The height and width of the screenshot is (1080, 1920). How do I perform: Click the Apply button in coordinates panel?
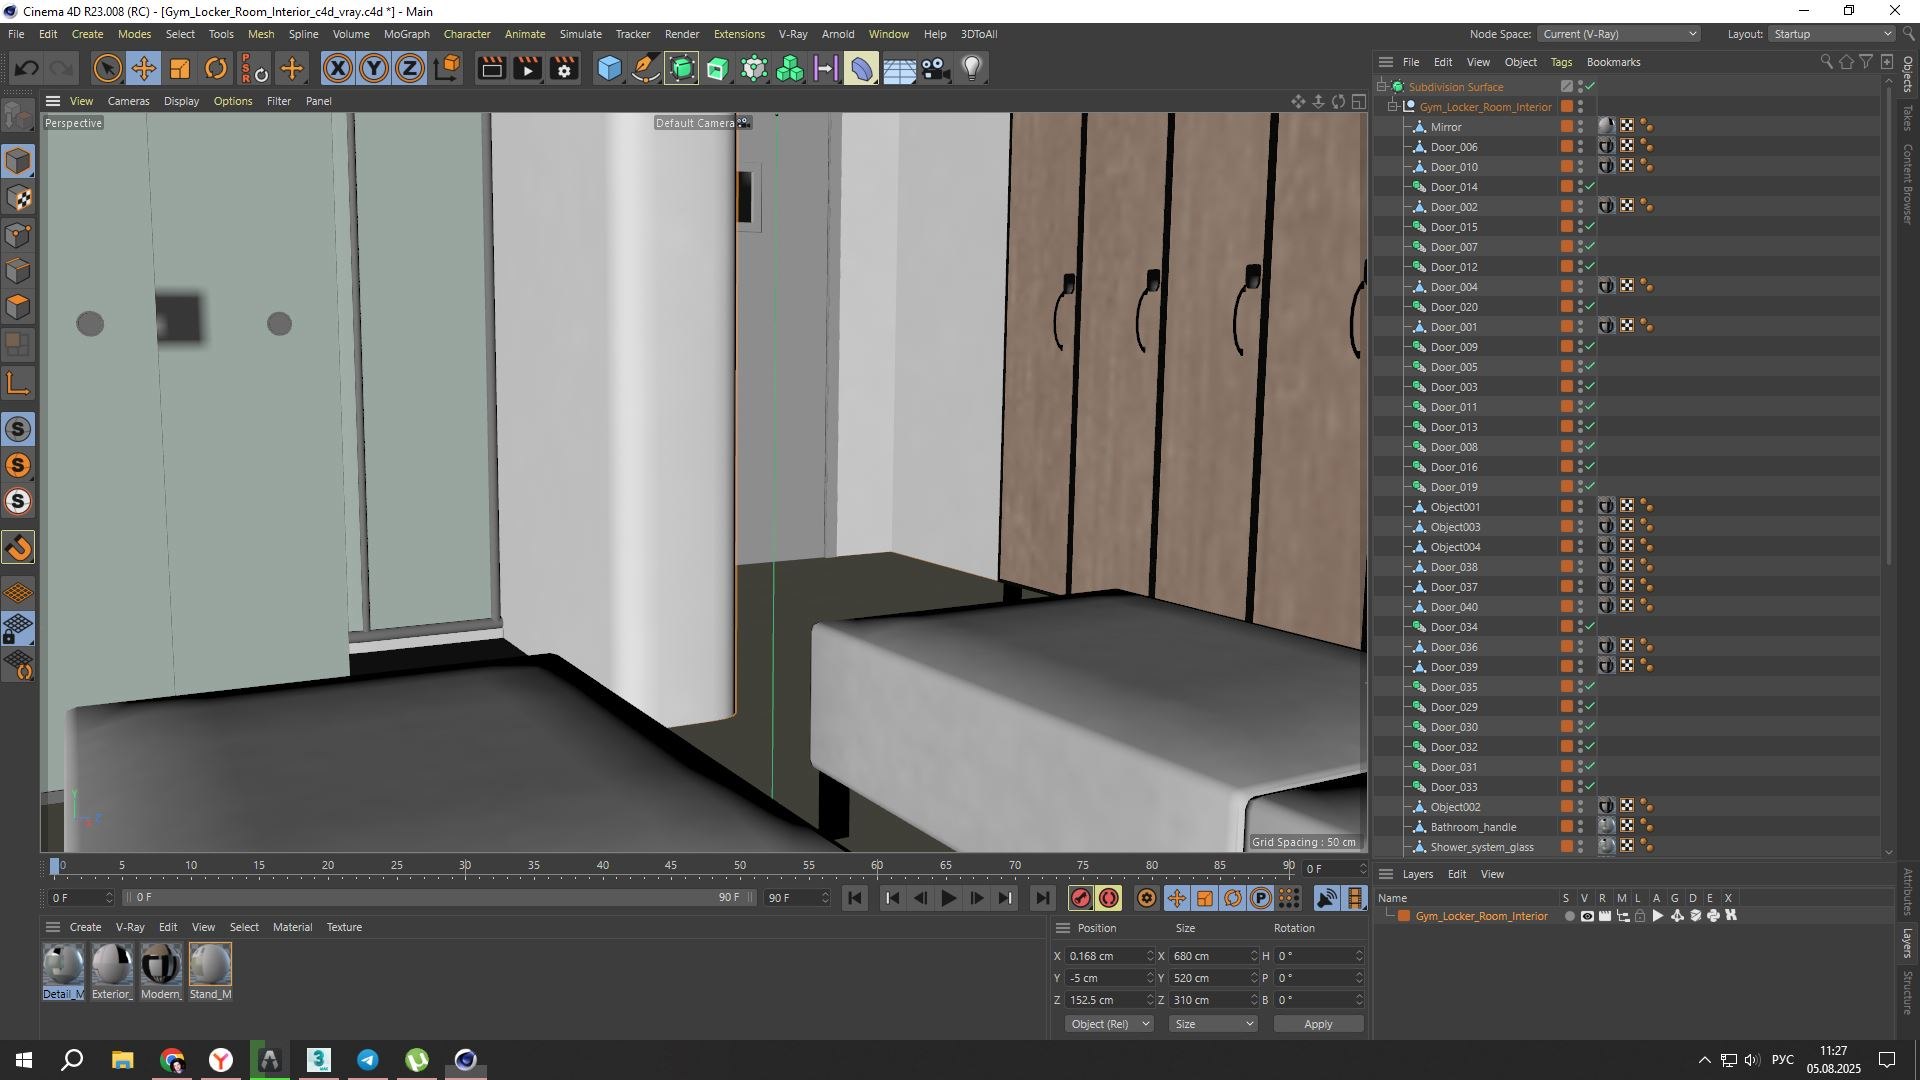[x=1318, y=1024]
